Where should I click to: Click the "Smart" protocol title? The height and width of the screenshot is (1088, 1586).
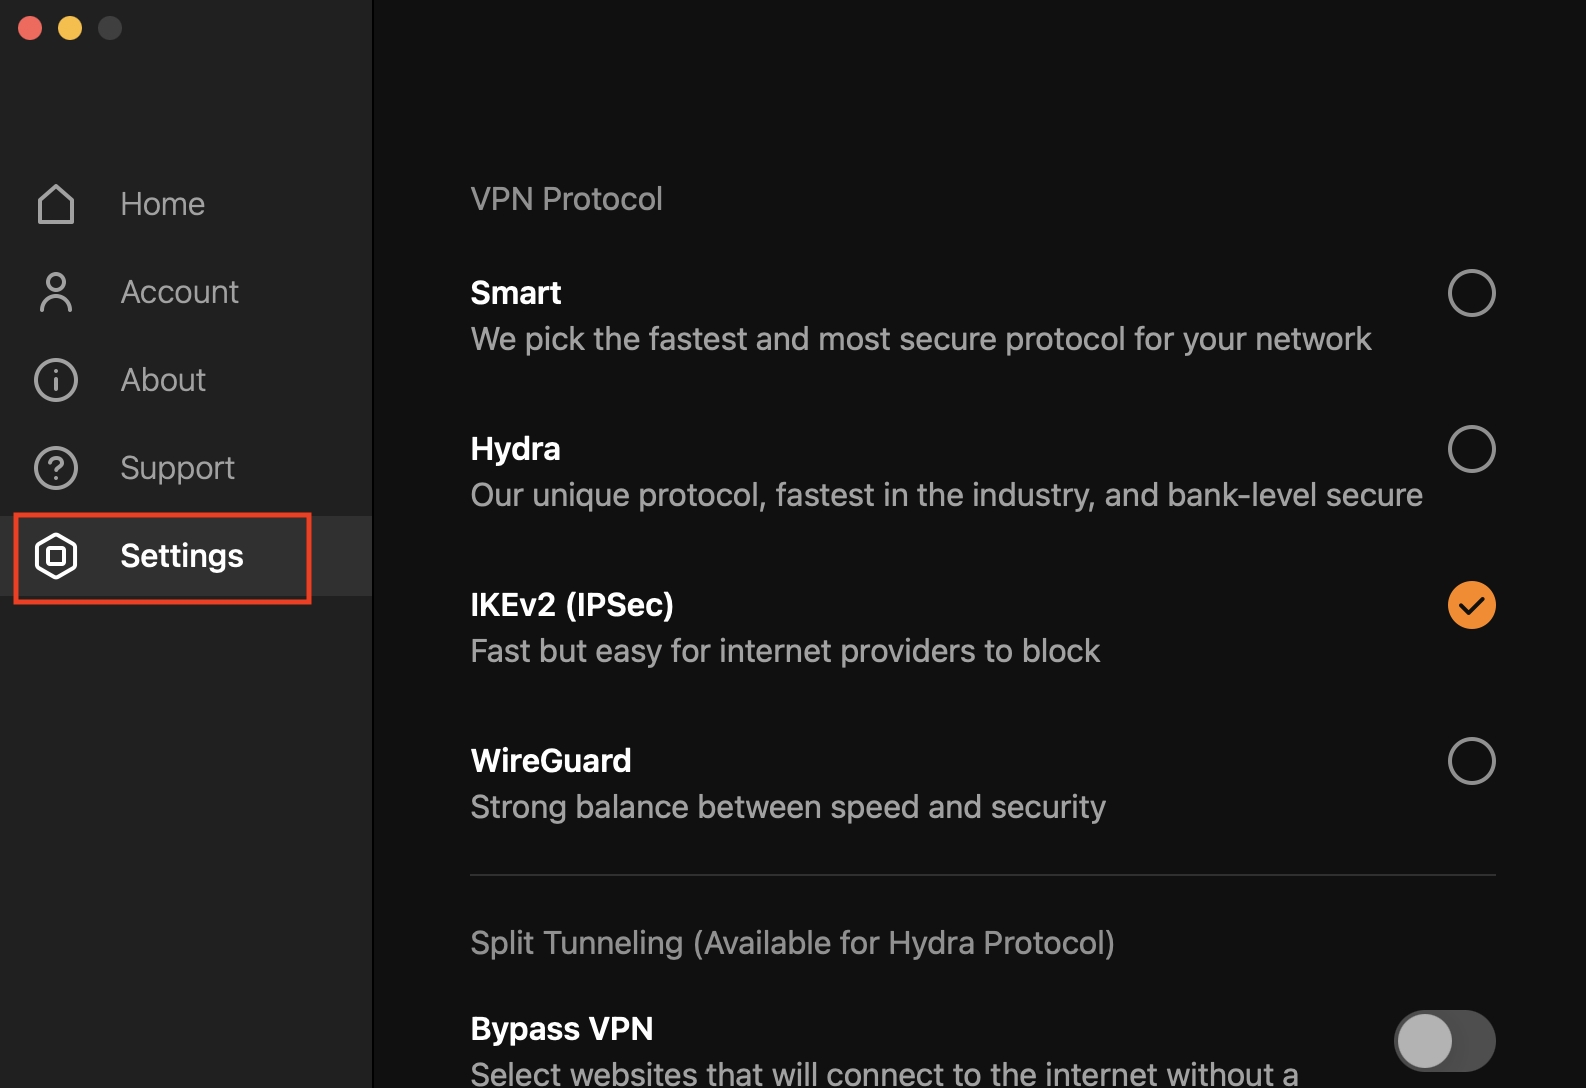pyautogui.click(x=516, y=293)
